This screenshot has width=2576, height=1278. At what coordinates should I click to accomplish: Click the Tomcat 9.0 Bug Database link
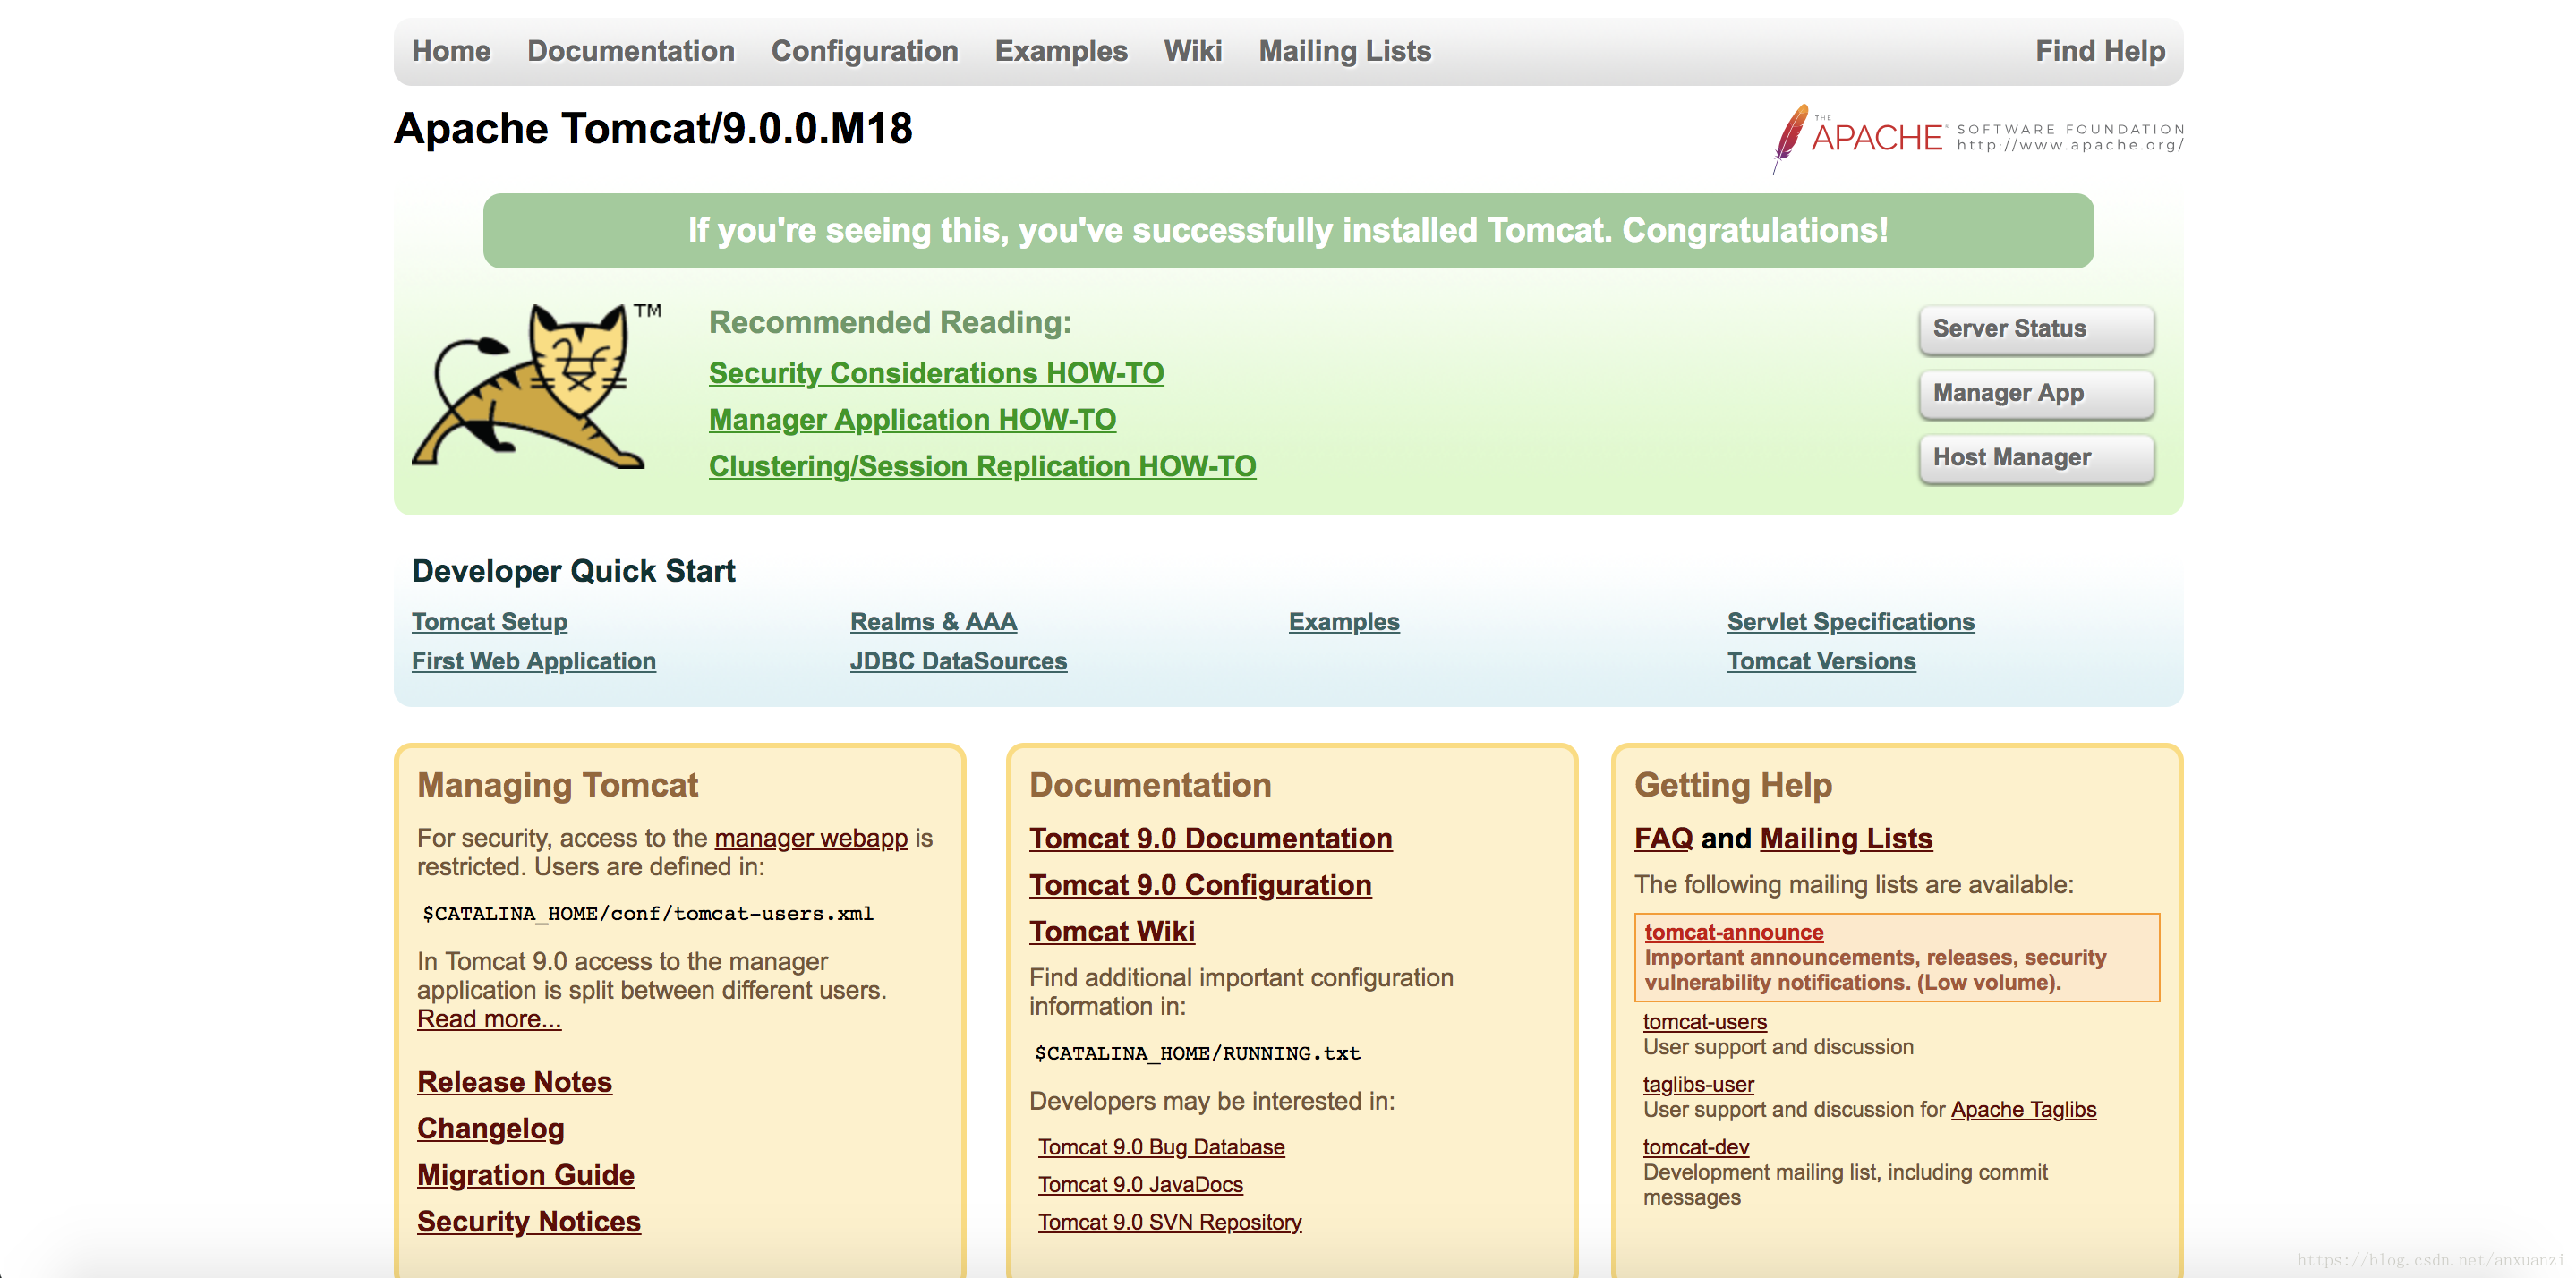tap(1160, 1147)
